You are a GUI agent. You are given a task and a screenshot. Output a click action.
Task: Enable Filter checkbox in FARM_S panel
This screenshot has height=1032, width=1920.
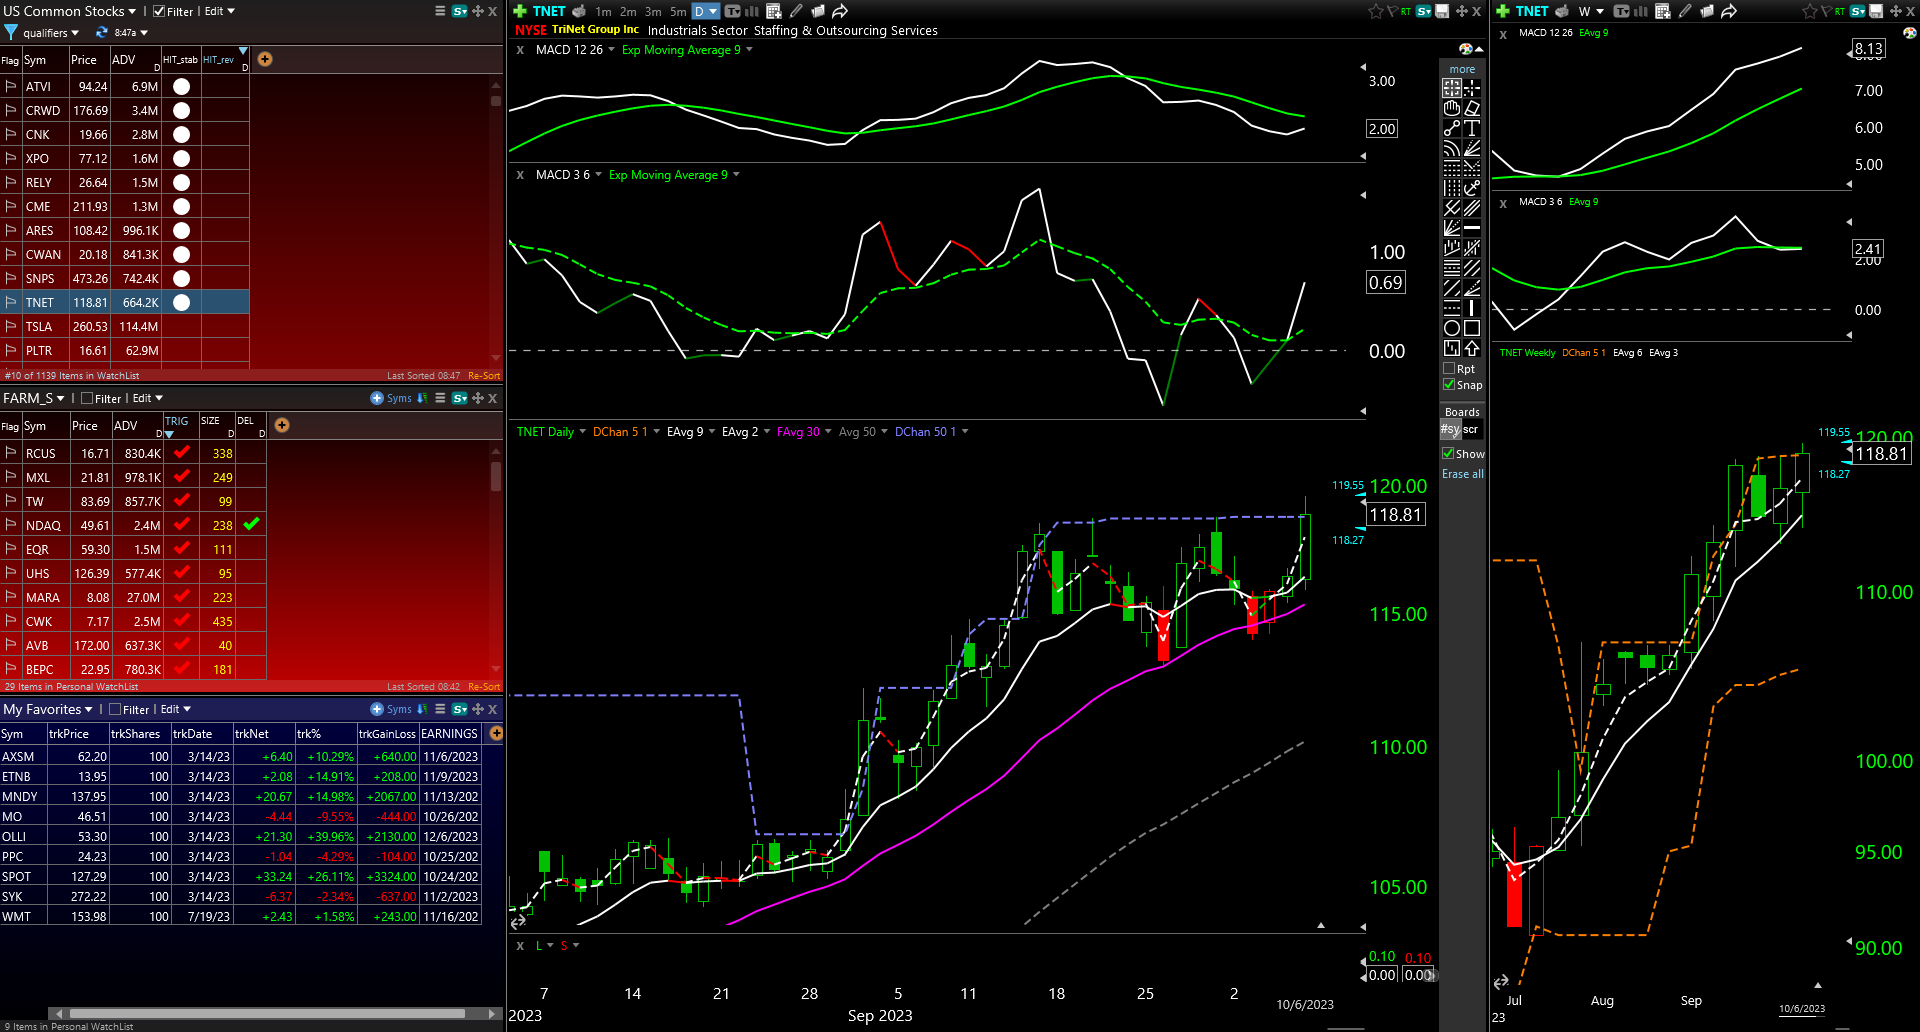coord(87,398)
